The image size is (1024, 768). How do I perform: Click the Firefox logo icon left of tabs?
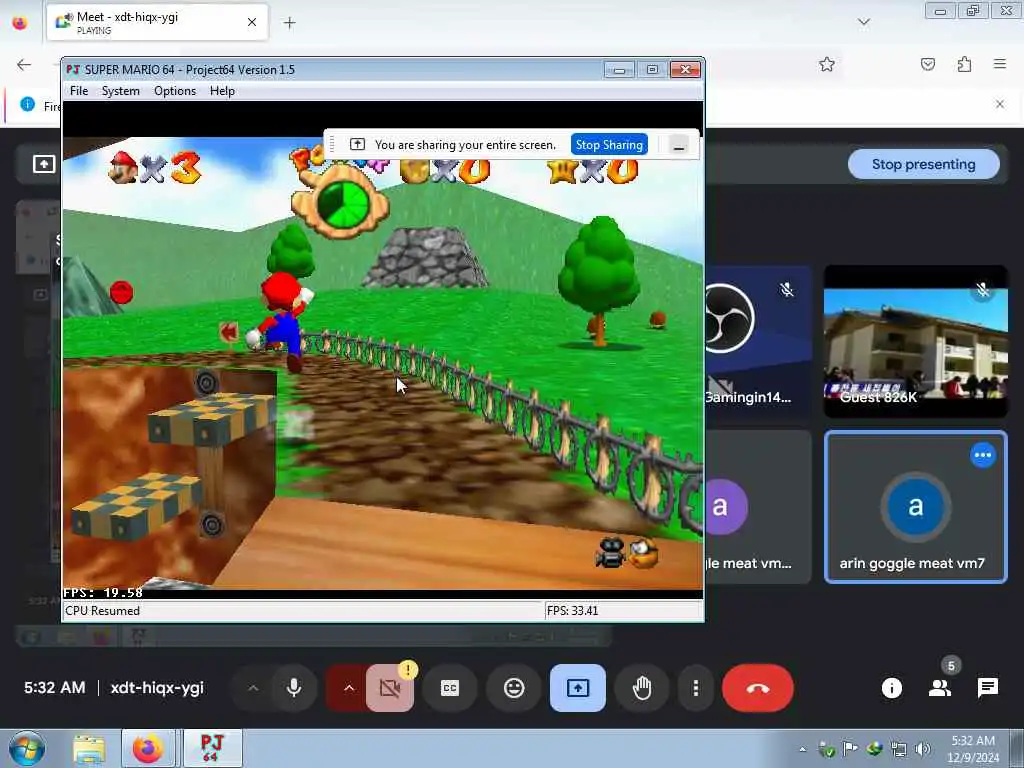20,23
